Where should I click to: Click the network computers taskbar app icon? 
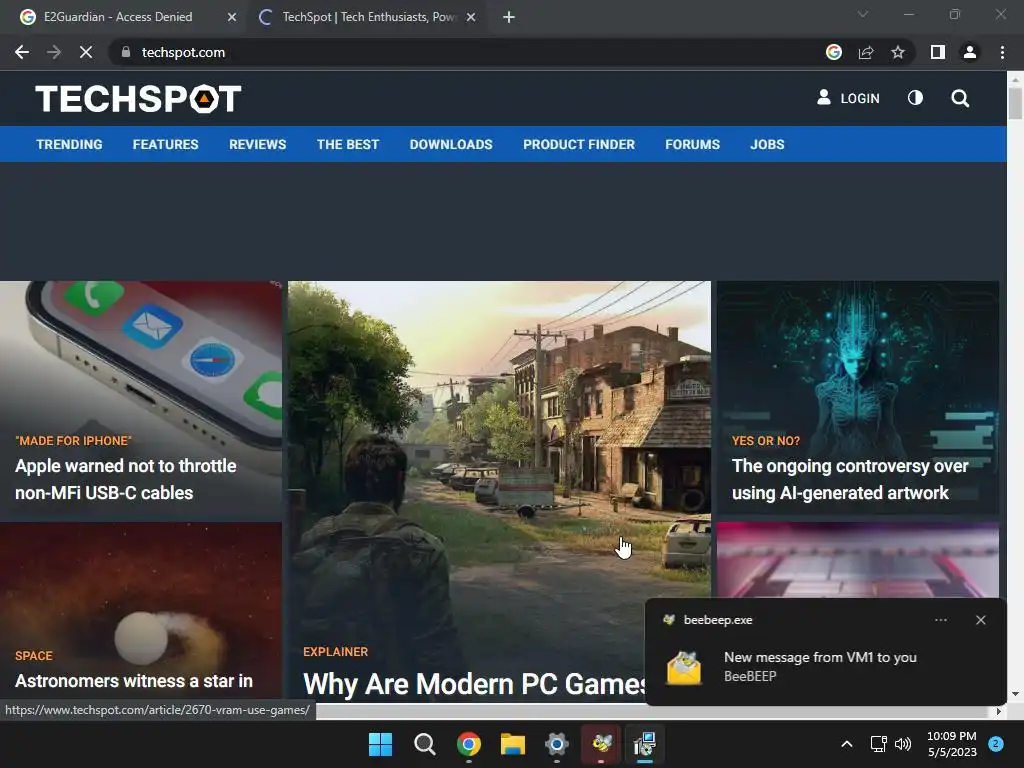point(645,744)
